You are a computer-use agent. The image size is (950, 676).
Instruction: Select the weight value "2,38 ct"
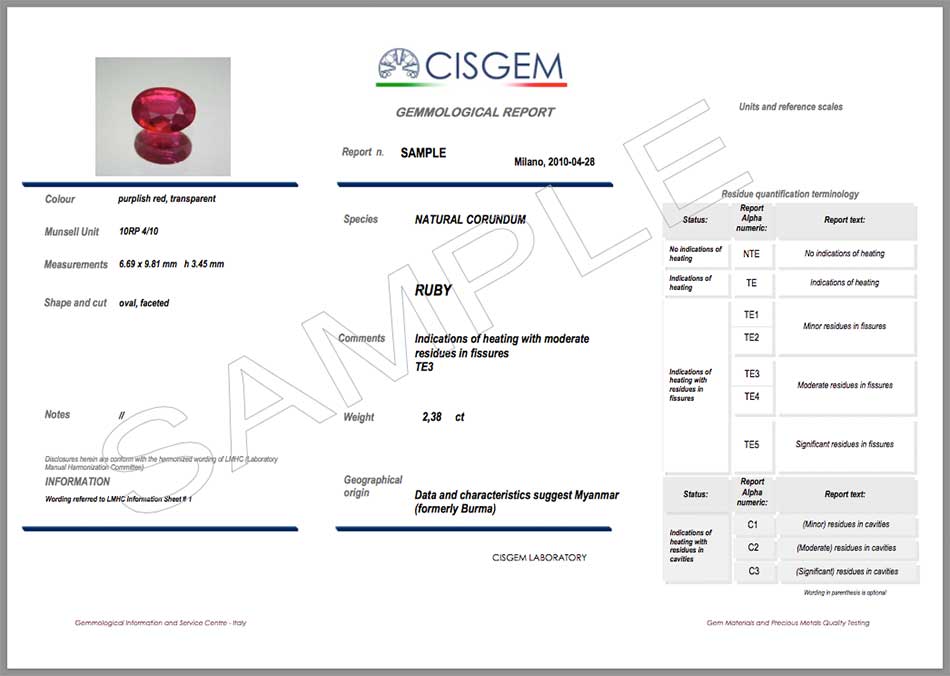(x=443, y=417)
